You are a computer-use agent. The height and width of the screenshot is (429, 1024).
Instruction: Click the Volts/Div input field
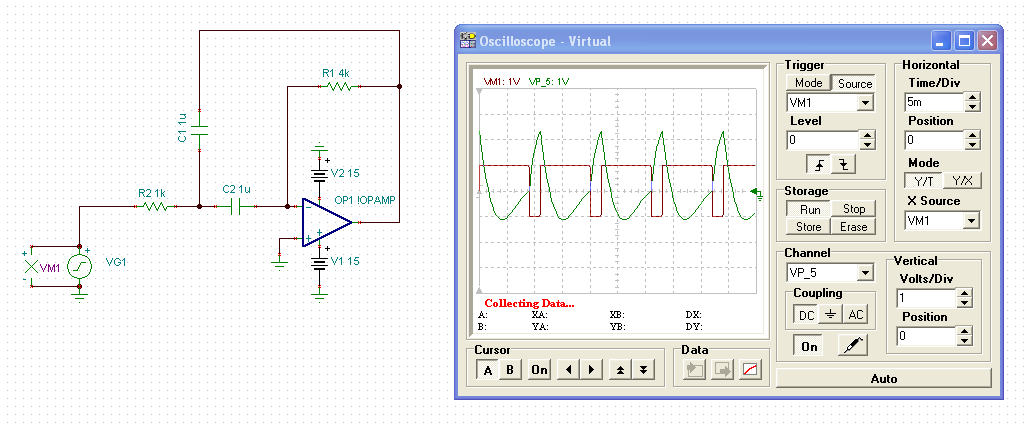927,298
